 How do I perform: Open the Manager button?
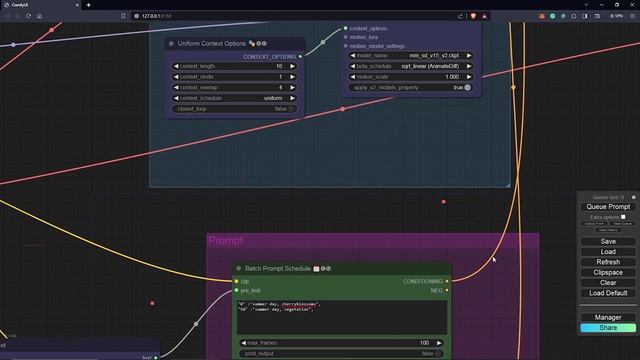pyautogui.click(x=608, y=317)
